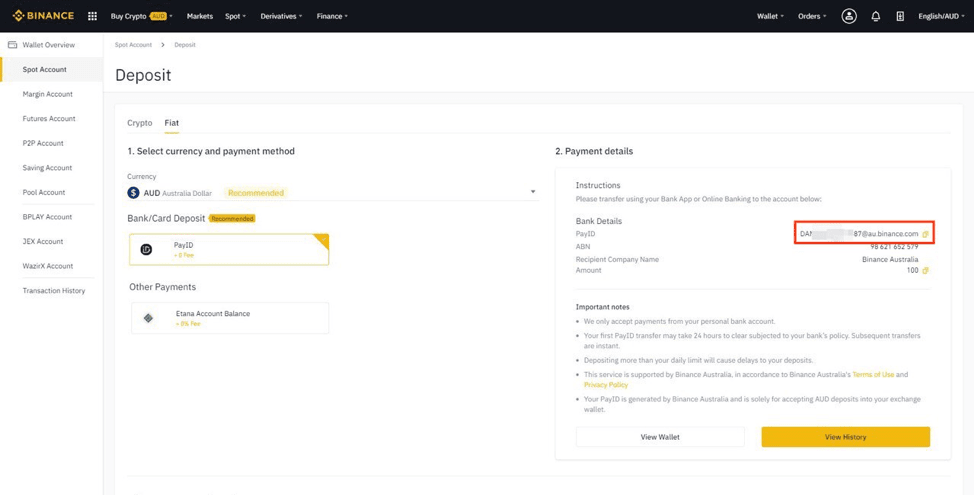Image resolution: width=974 pixels, height=495 pixels.
Task: Select JEX Account in sidebar
Action: click(x=43, y=242)
